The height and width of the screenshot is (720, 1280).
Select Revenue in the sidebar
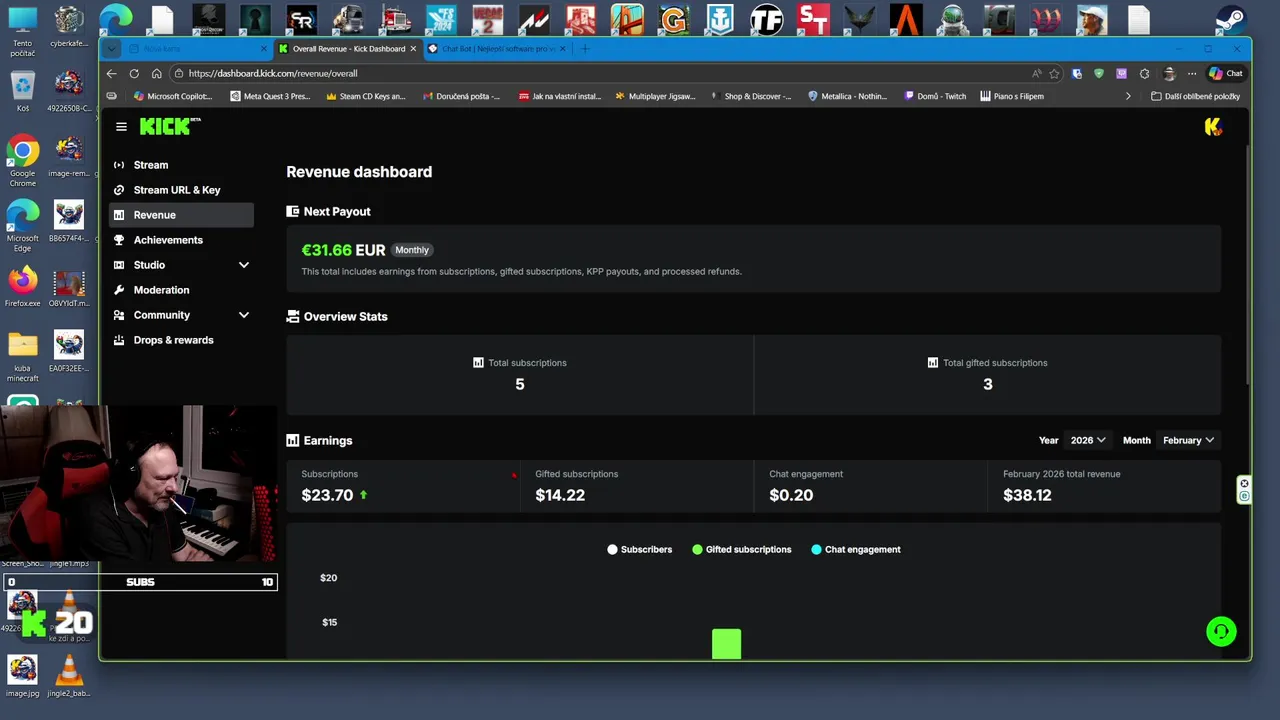[x=181, y=215]
